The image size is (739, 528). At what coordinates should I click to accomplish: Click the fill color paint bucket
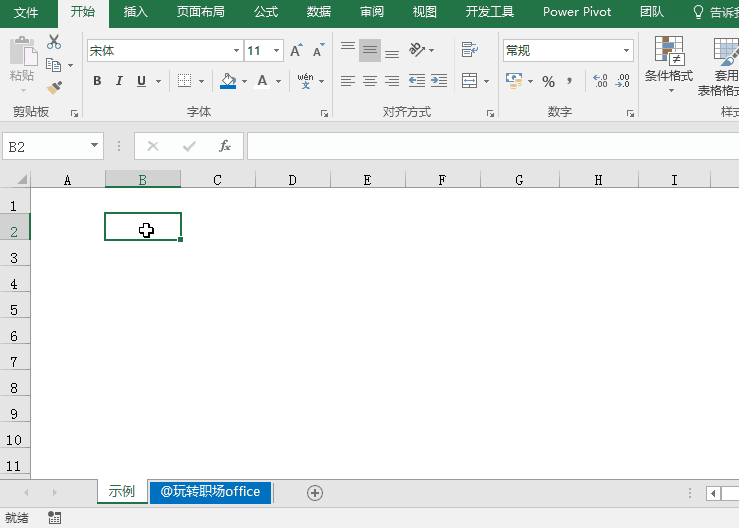228,81
